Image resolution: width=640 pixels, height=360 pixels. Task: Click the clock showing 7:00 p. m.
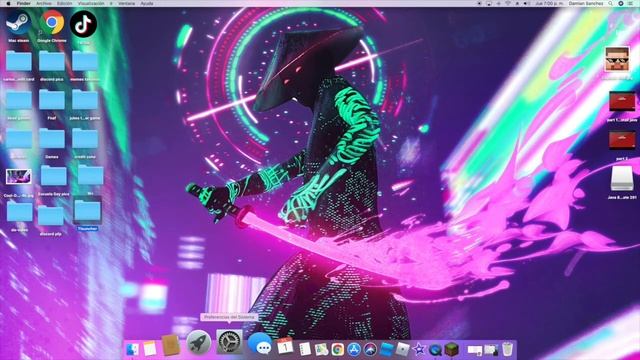click(x=549, y=3)
